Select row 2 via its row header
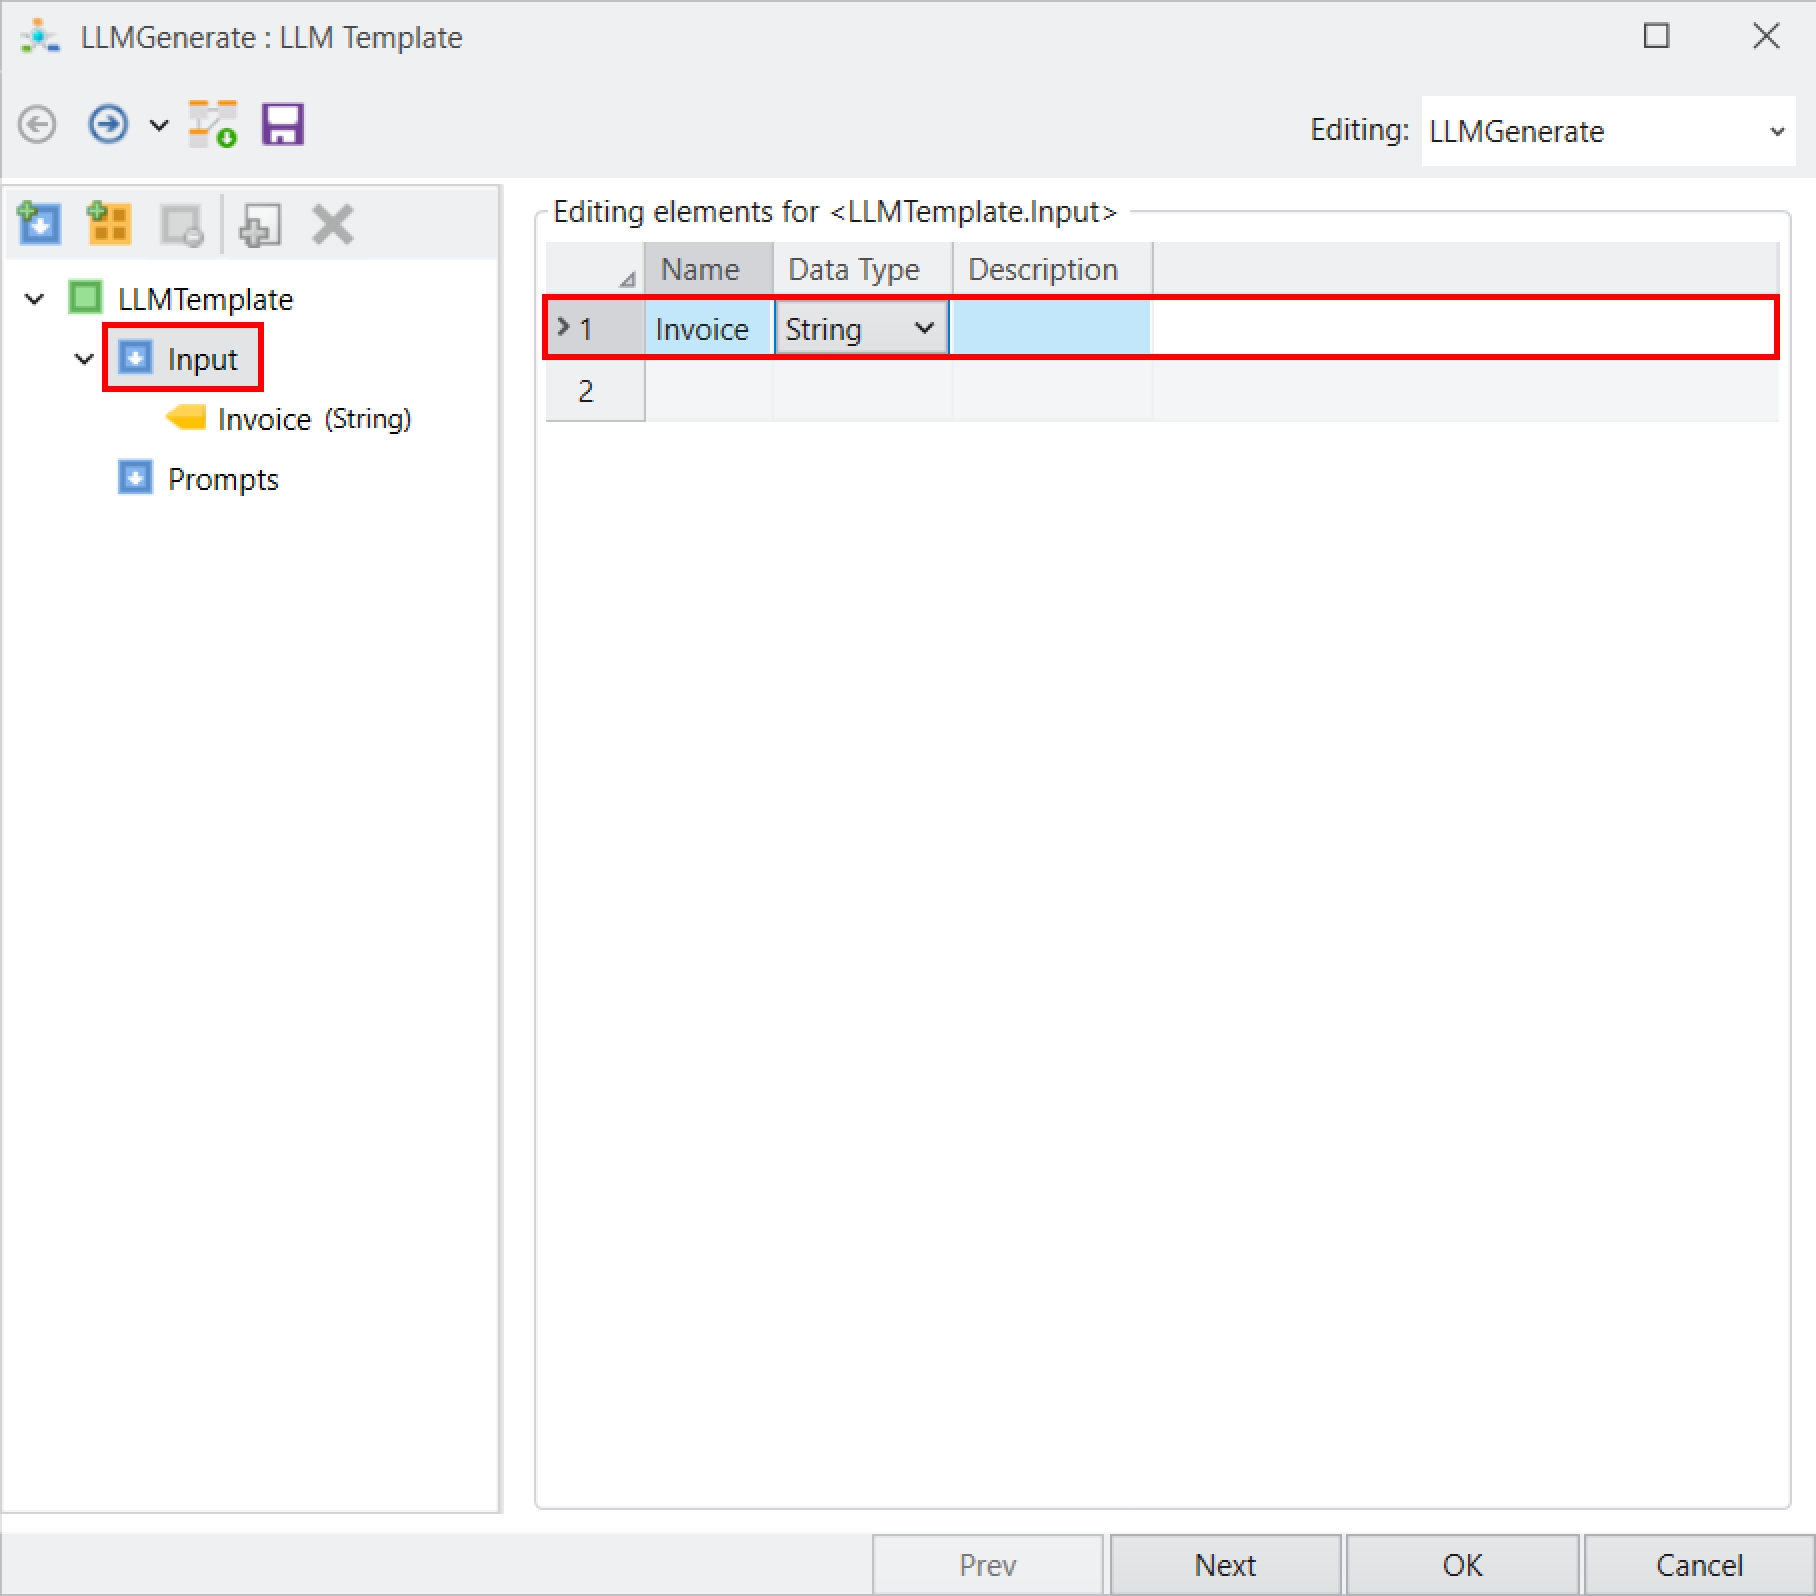The width and height of the screenshot is (1816, 1596). [595, 390]
